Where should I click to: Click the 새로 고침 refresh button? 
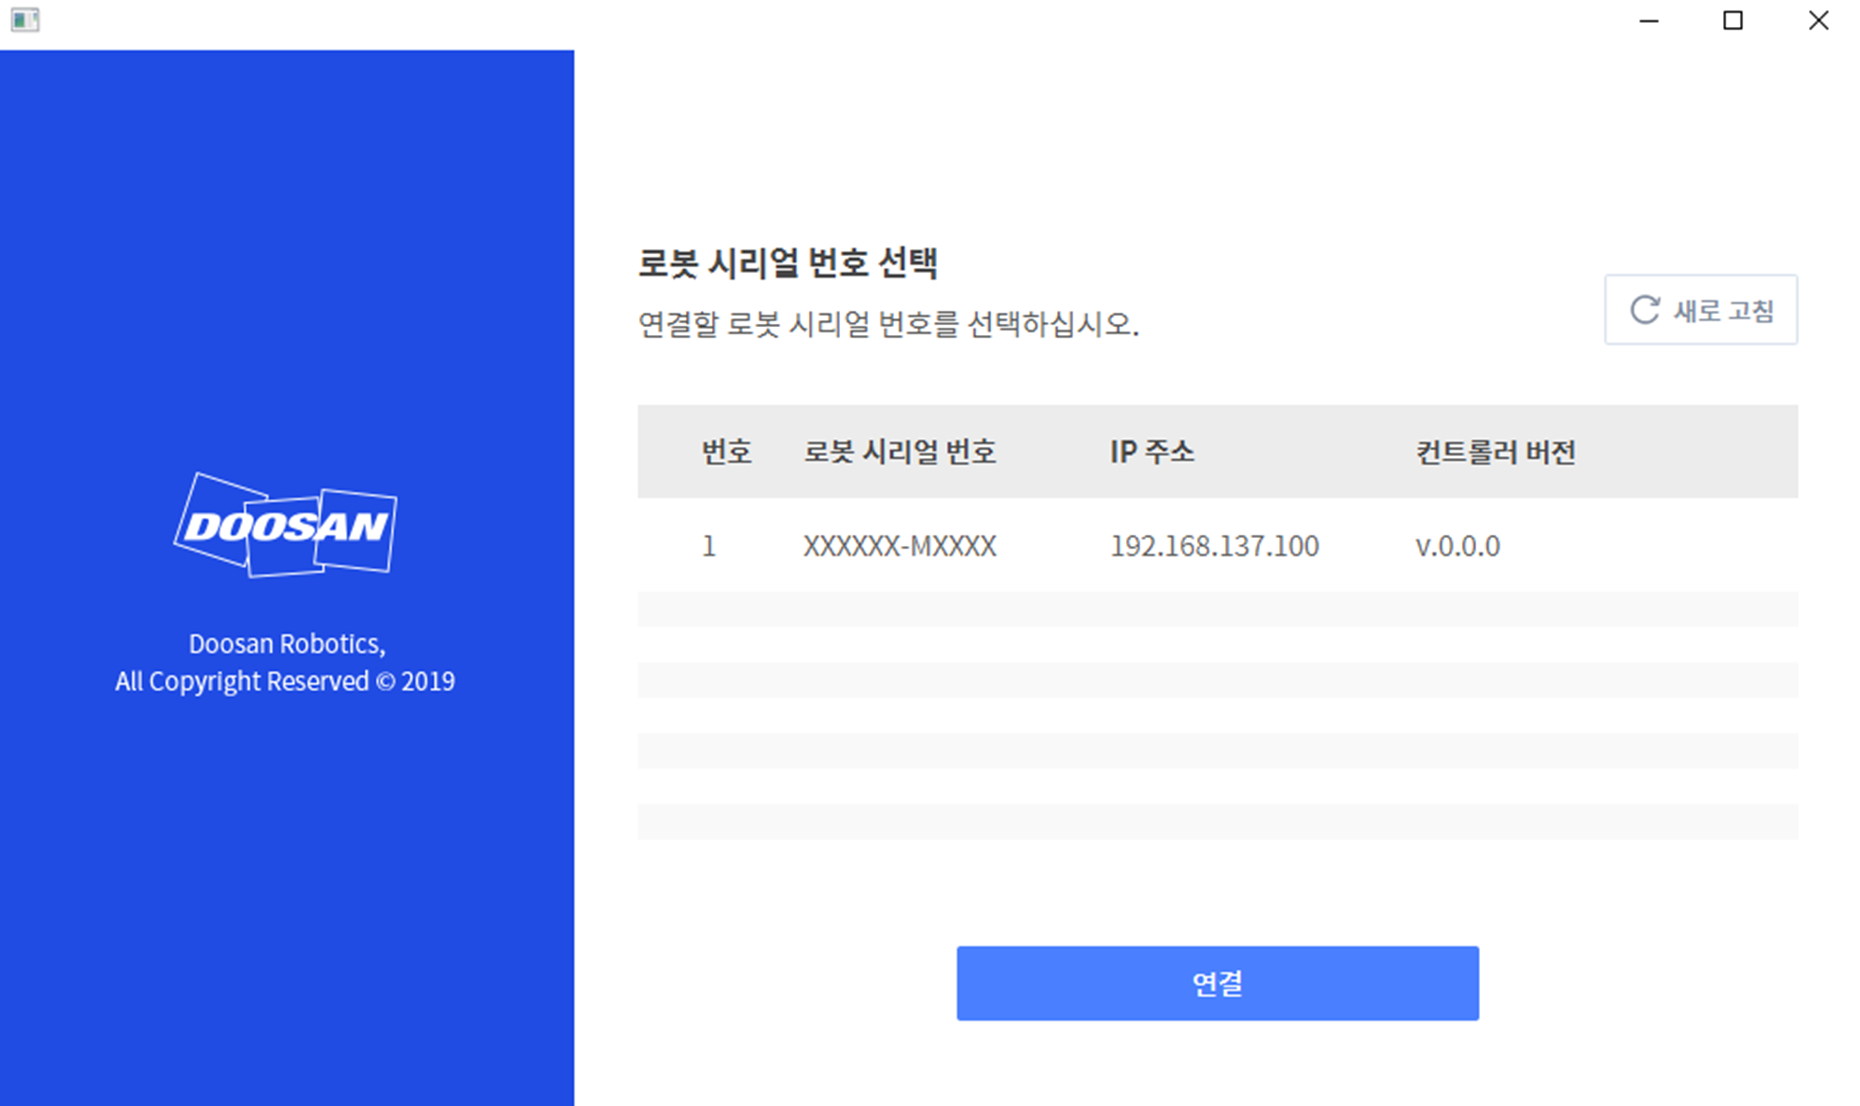coord(1701,310)
